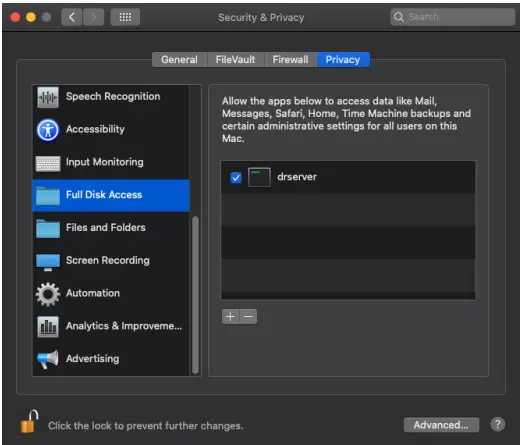Select the drserver name in the app list
The height and width of the screenshot is (445, 523).
297,176
